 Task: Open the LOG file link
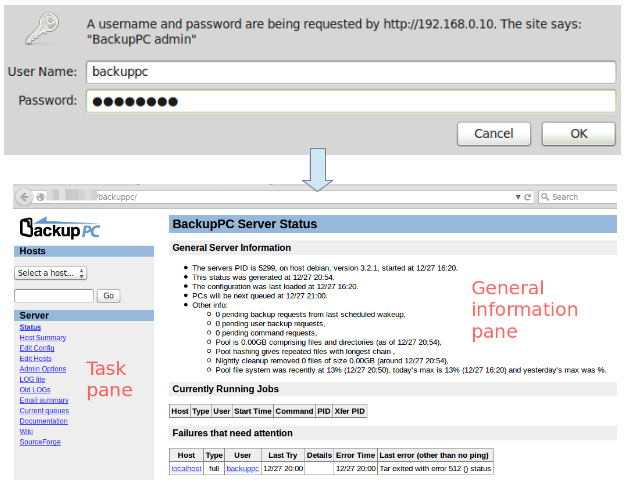tap(32, 379)
